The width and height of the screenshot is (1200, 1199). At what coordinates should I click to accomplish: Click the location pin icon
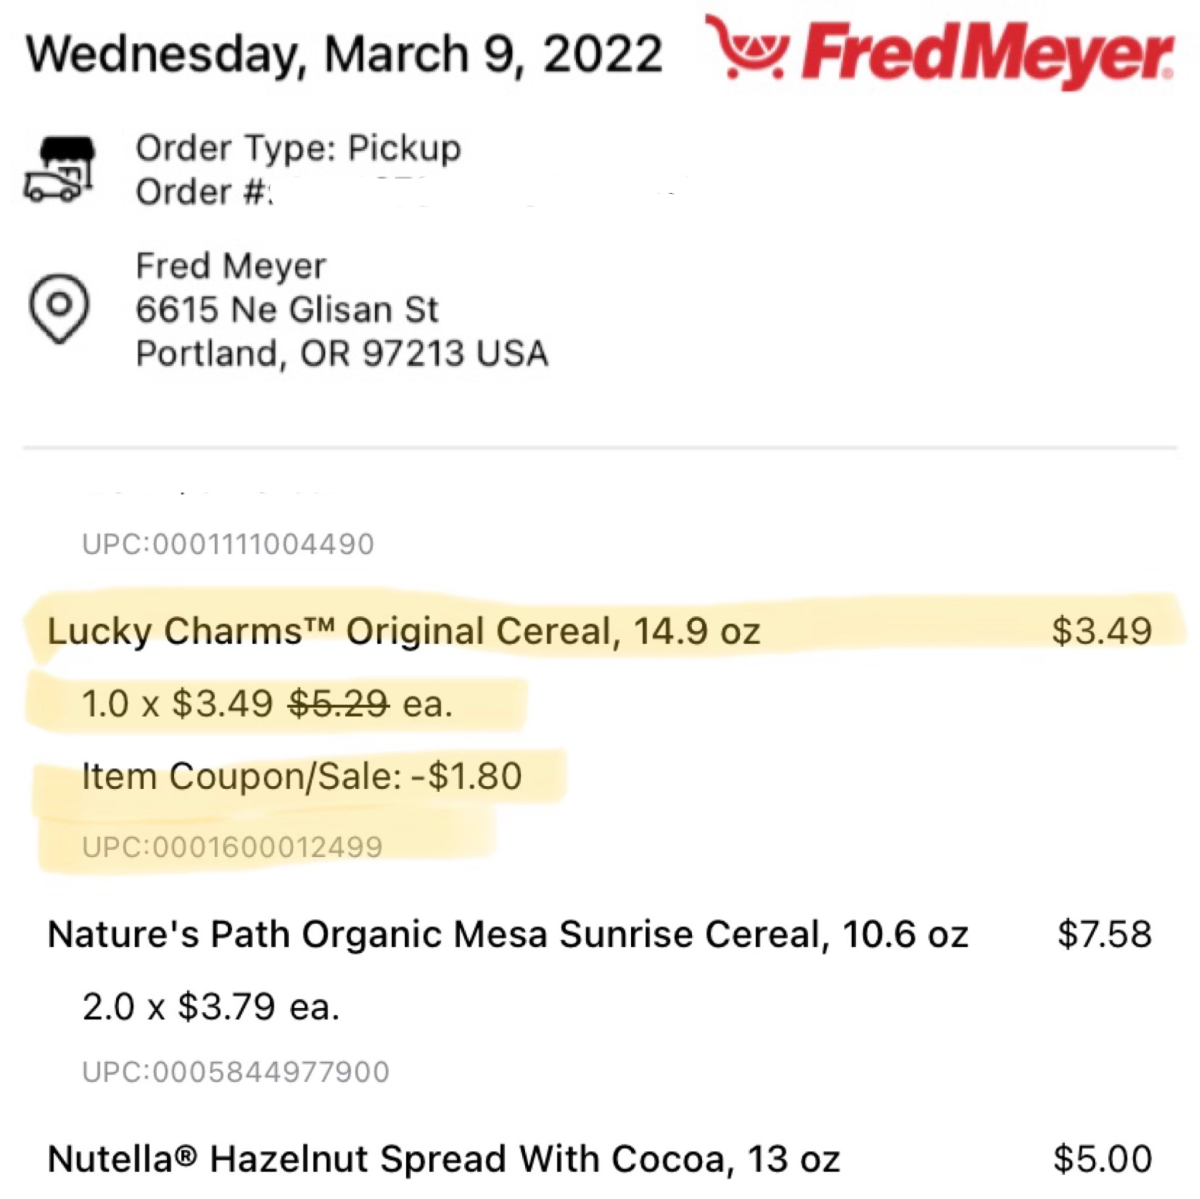coord(59,309)
